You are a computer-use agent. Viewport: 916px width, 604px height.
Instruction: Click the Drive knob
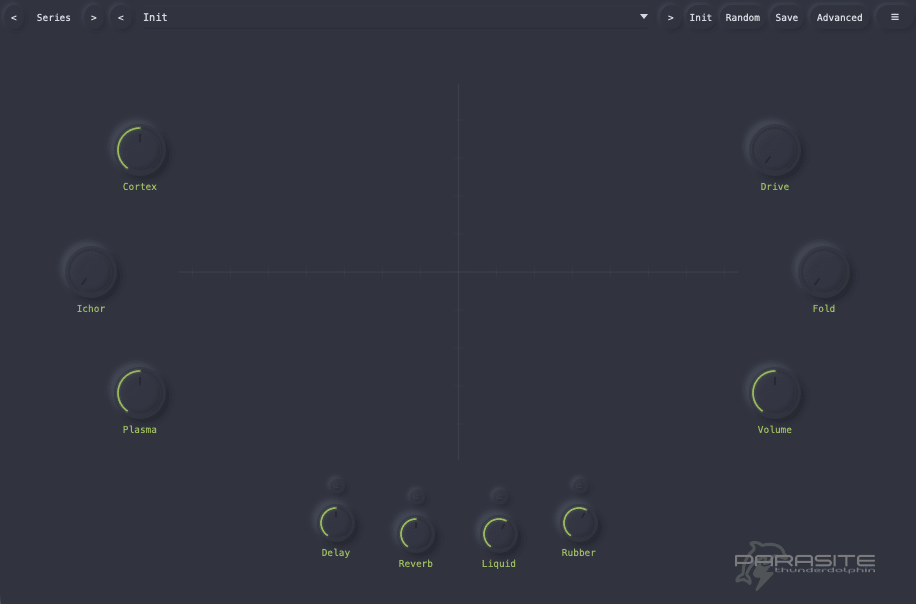coord(774,148)
